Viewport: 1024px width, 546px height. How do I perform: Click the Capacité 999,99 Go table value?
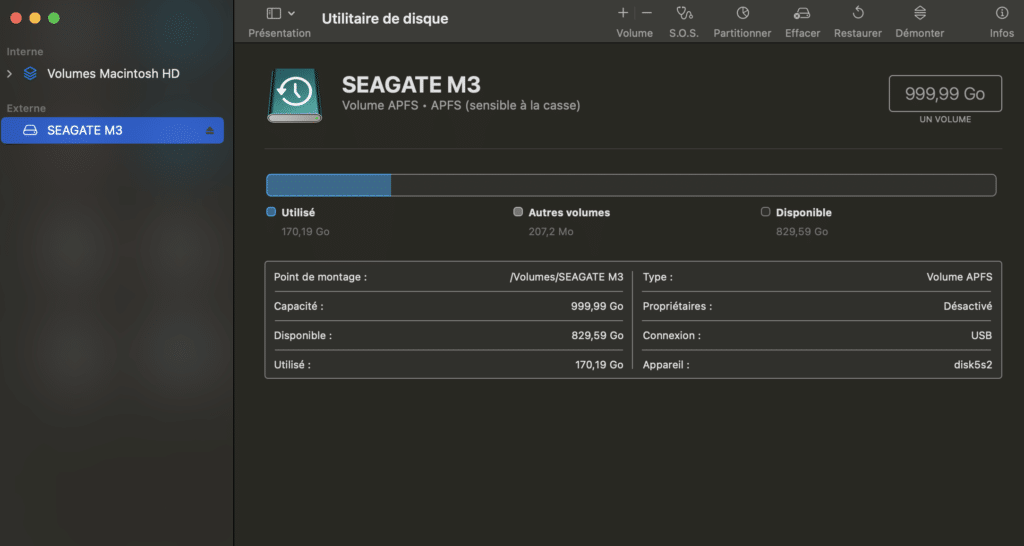(x=597, y=306)
